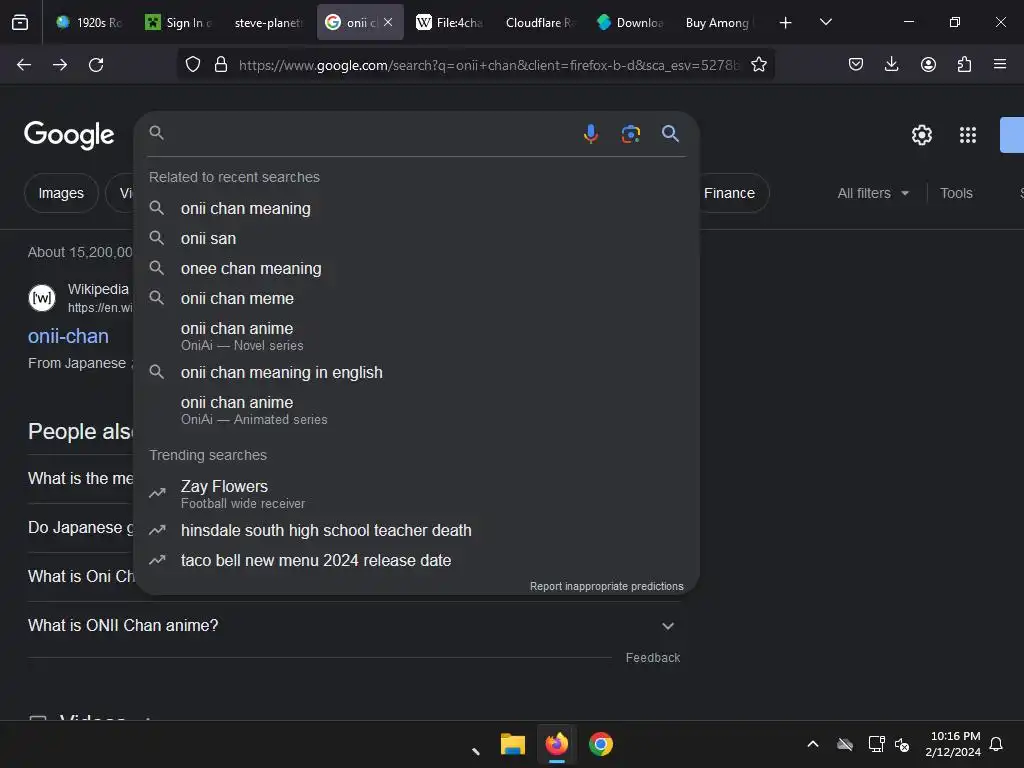Open the Google apps grid
The height and width of the screenshot is (768, 1024).
968,135
